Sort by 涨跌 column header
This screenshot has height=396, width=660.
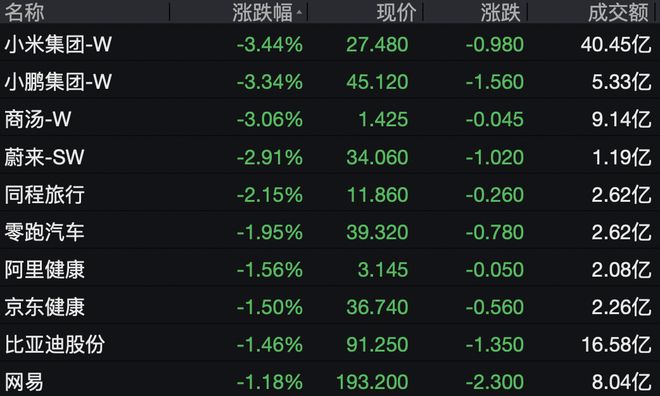pyautogui.click(x=500, y=12)
